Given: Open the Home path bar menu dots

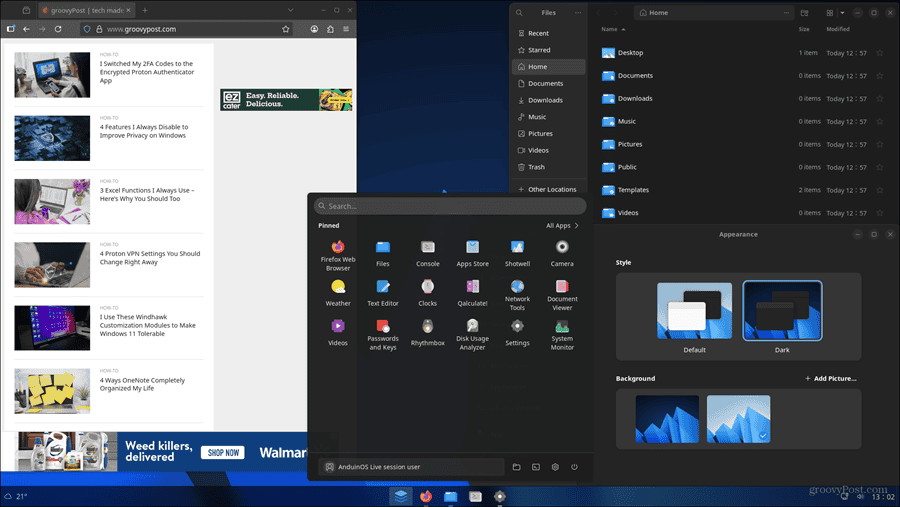Looking at the screenshot, I should point(786,13).
